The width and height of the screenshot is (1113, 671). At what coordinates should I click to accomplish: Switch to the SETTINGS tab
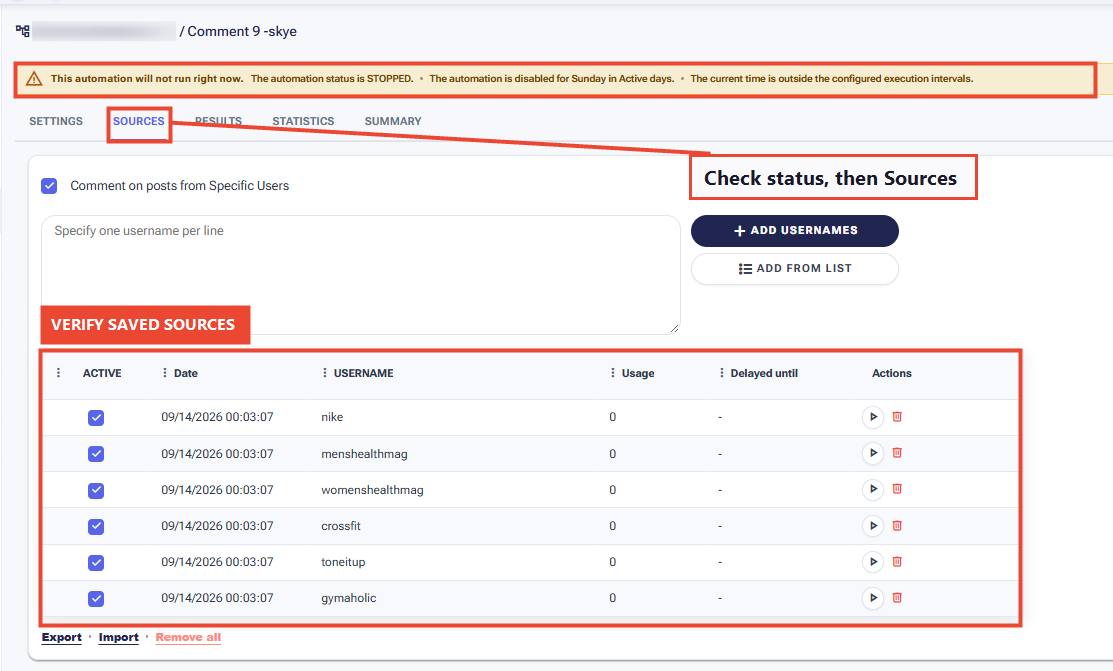56,121
